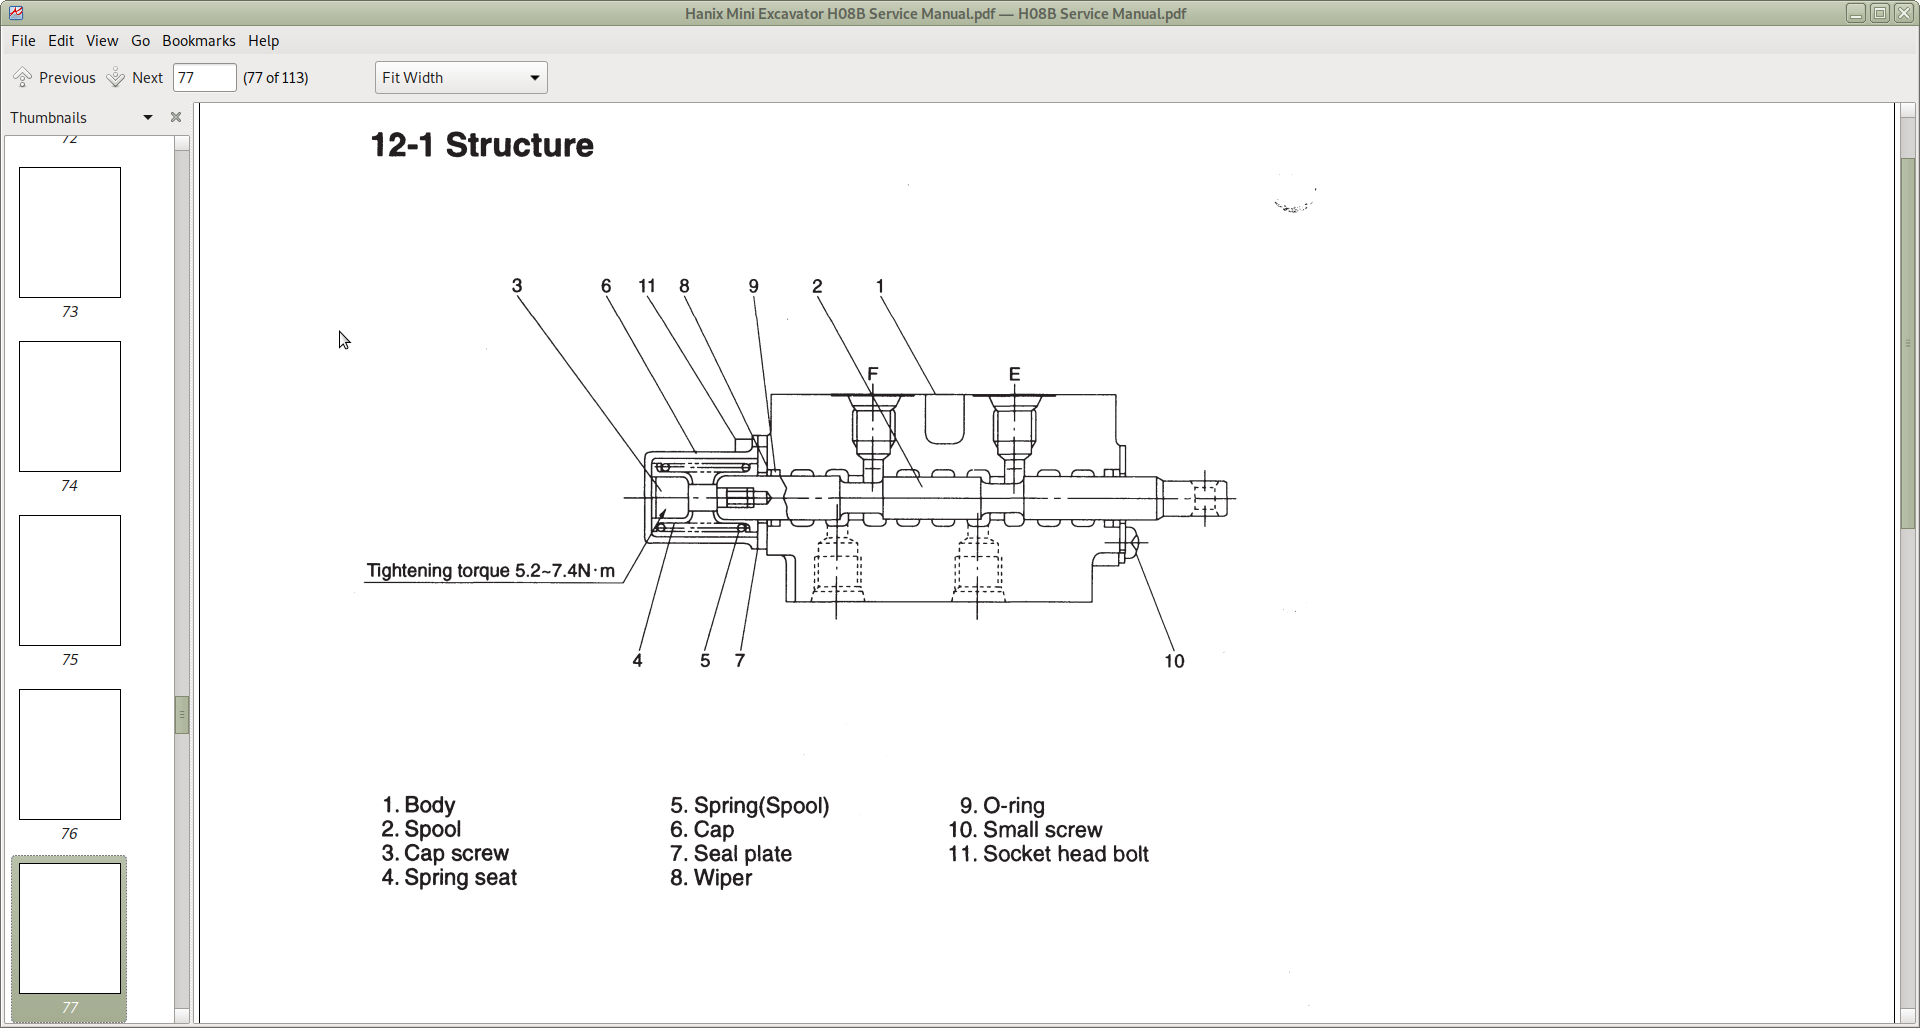Image resolution: width=1920 pixels, height=1028 pixels.
Task: Open the Bookmarks menu
Action: pos(199,41)
